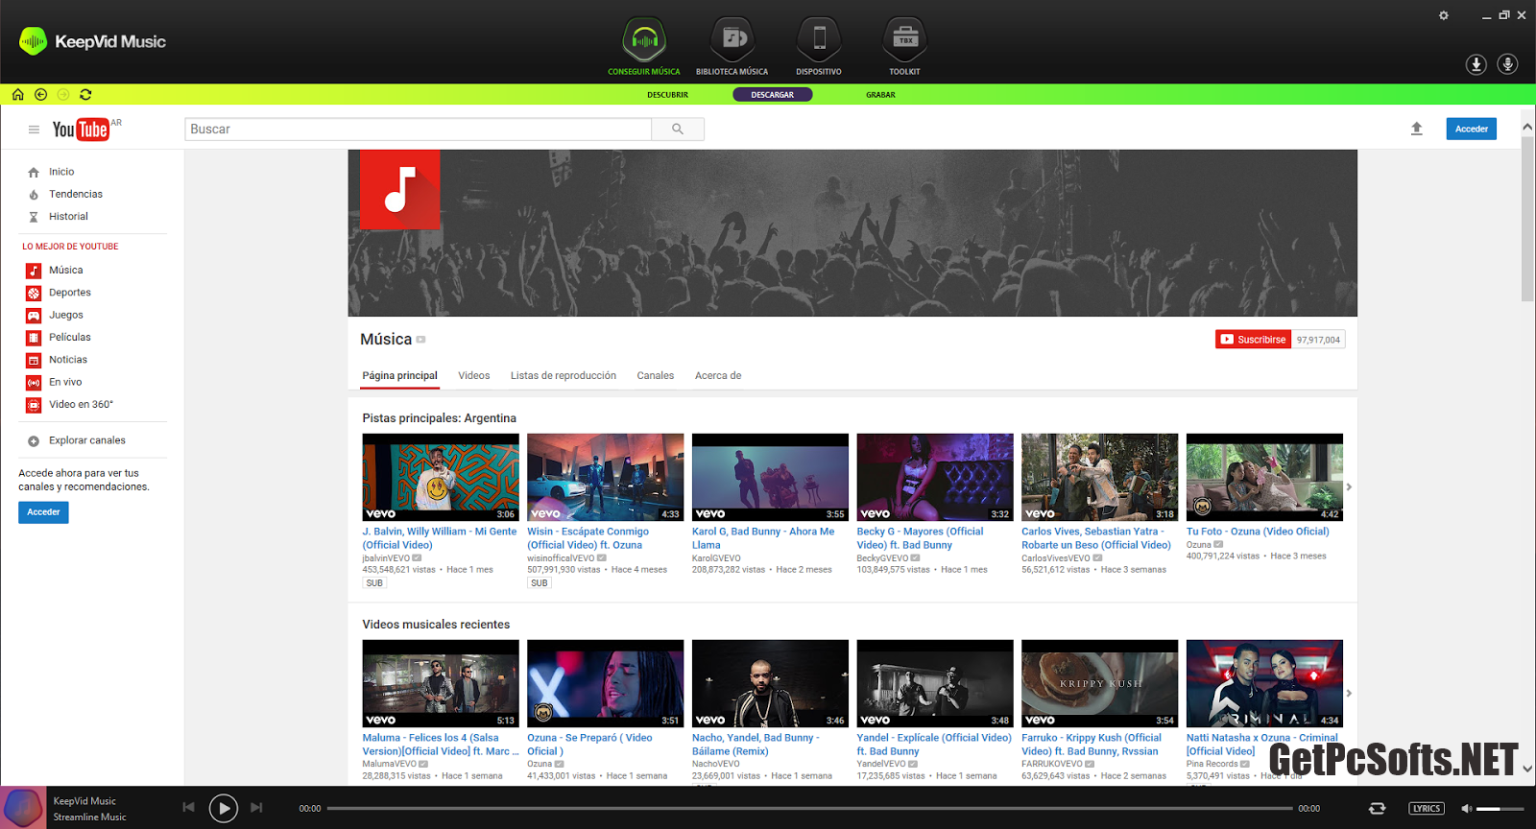Refresh the browser page

[x=86, y=94]
